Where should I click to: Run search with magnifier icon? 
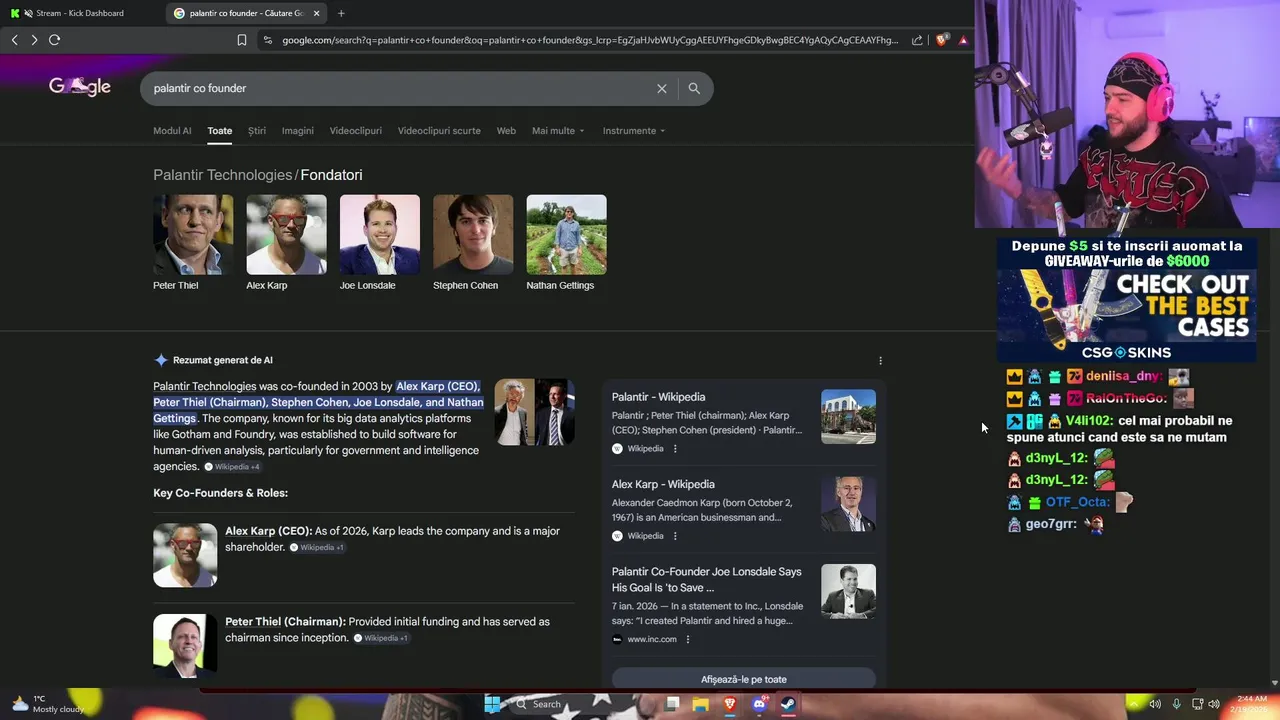[x=694, y=88]
